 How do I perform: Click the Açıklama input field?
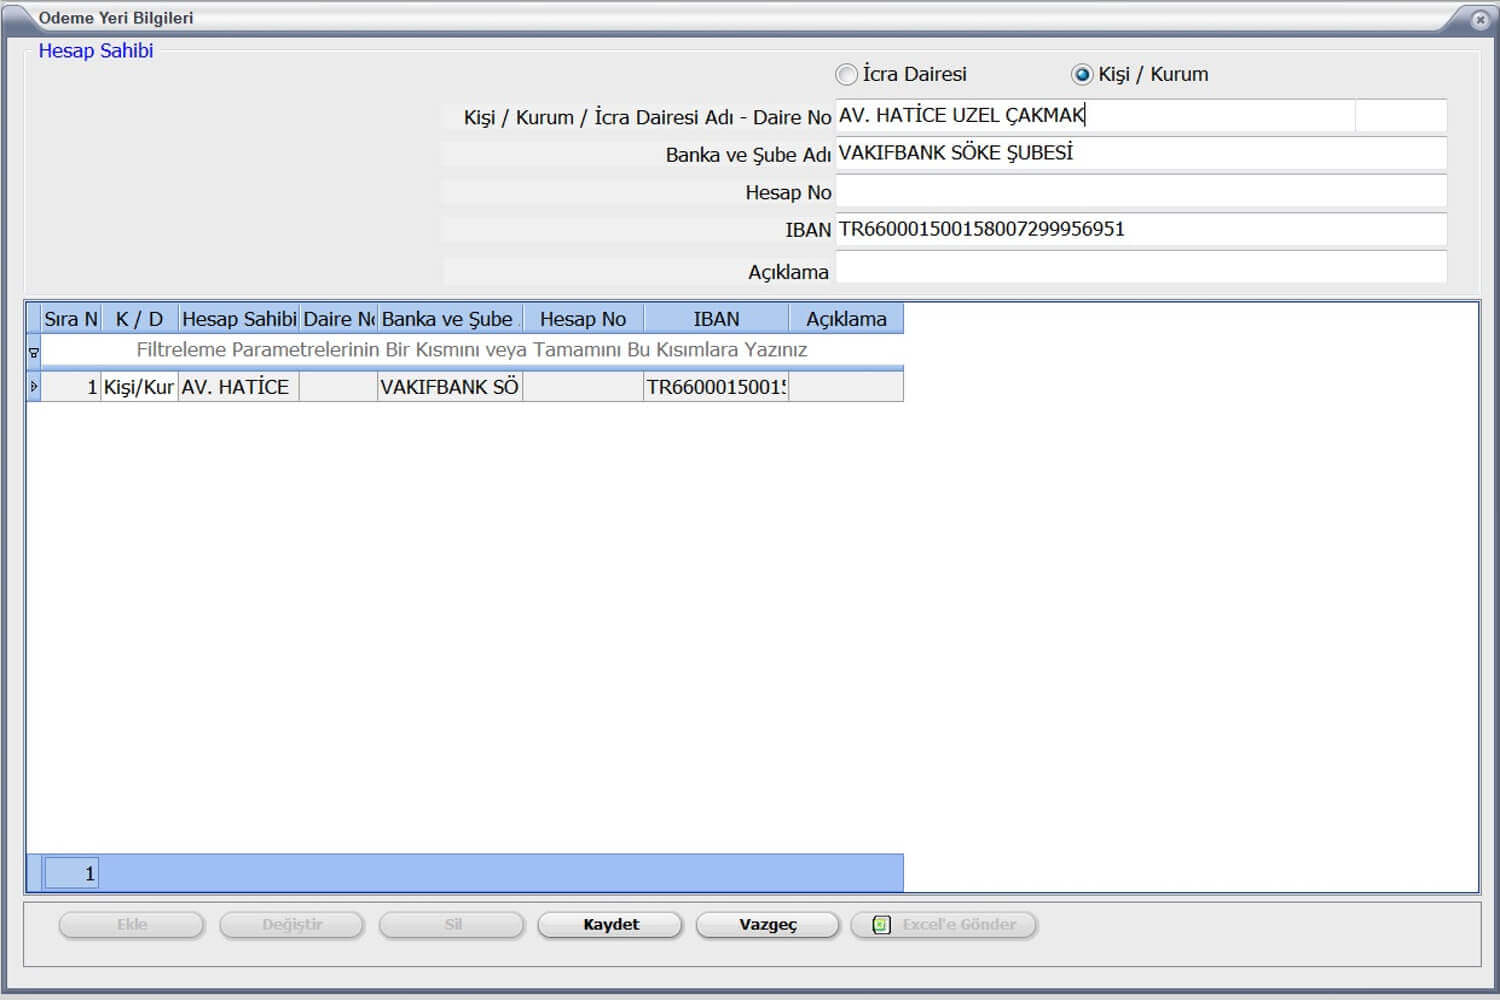[x=1140, y=268]
